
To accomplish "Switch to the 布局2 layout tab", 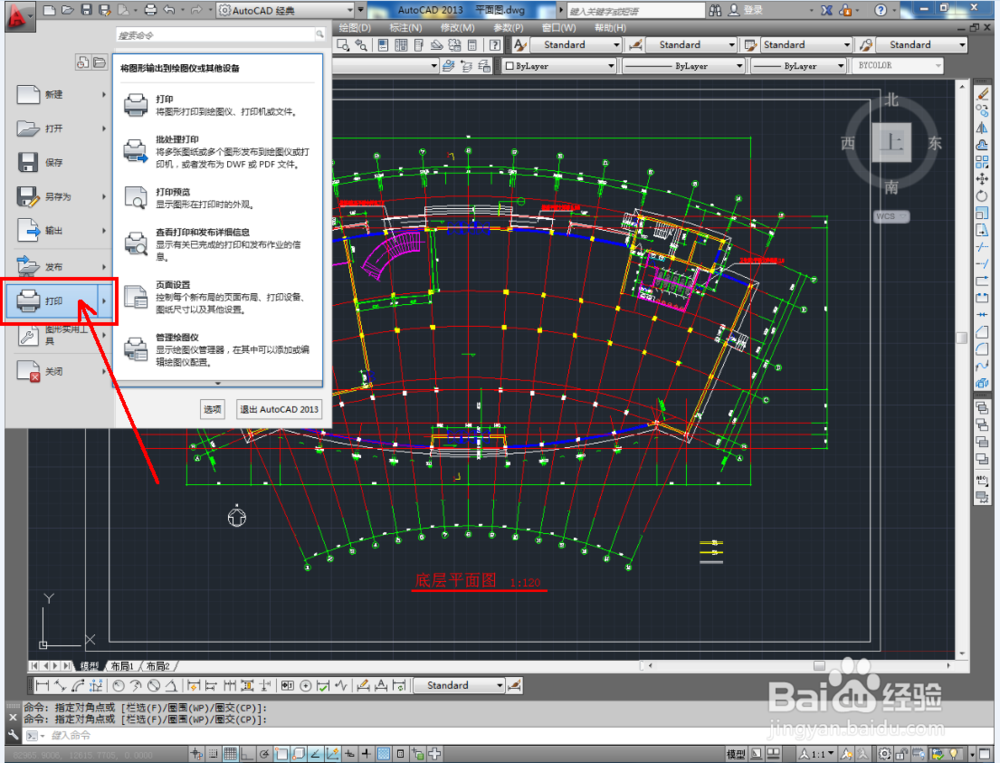I will (x=158, y=666).
